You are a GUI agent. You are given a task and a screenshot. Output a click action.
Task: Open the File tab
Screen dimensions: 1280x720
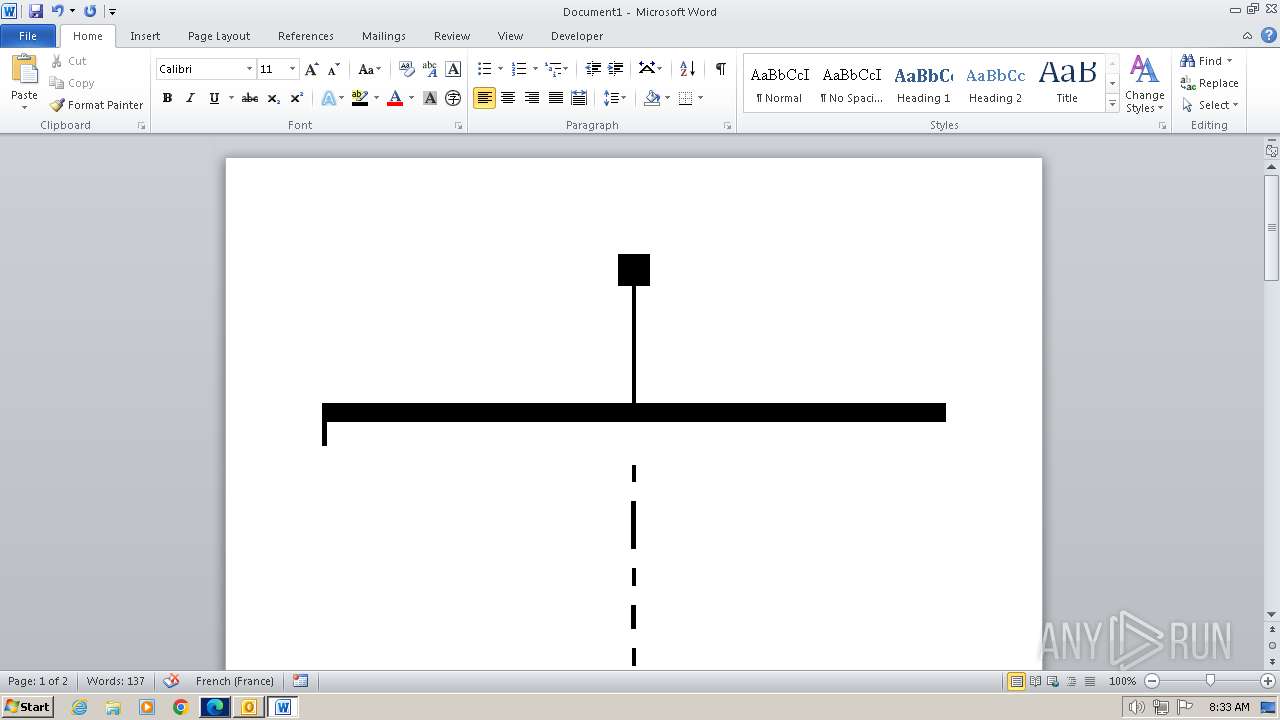point(28,36)
